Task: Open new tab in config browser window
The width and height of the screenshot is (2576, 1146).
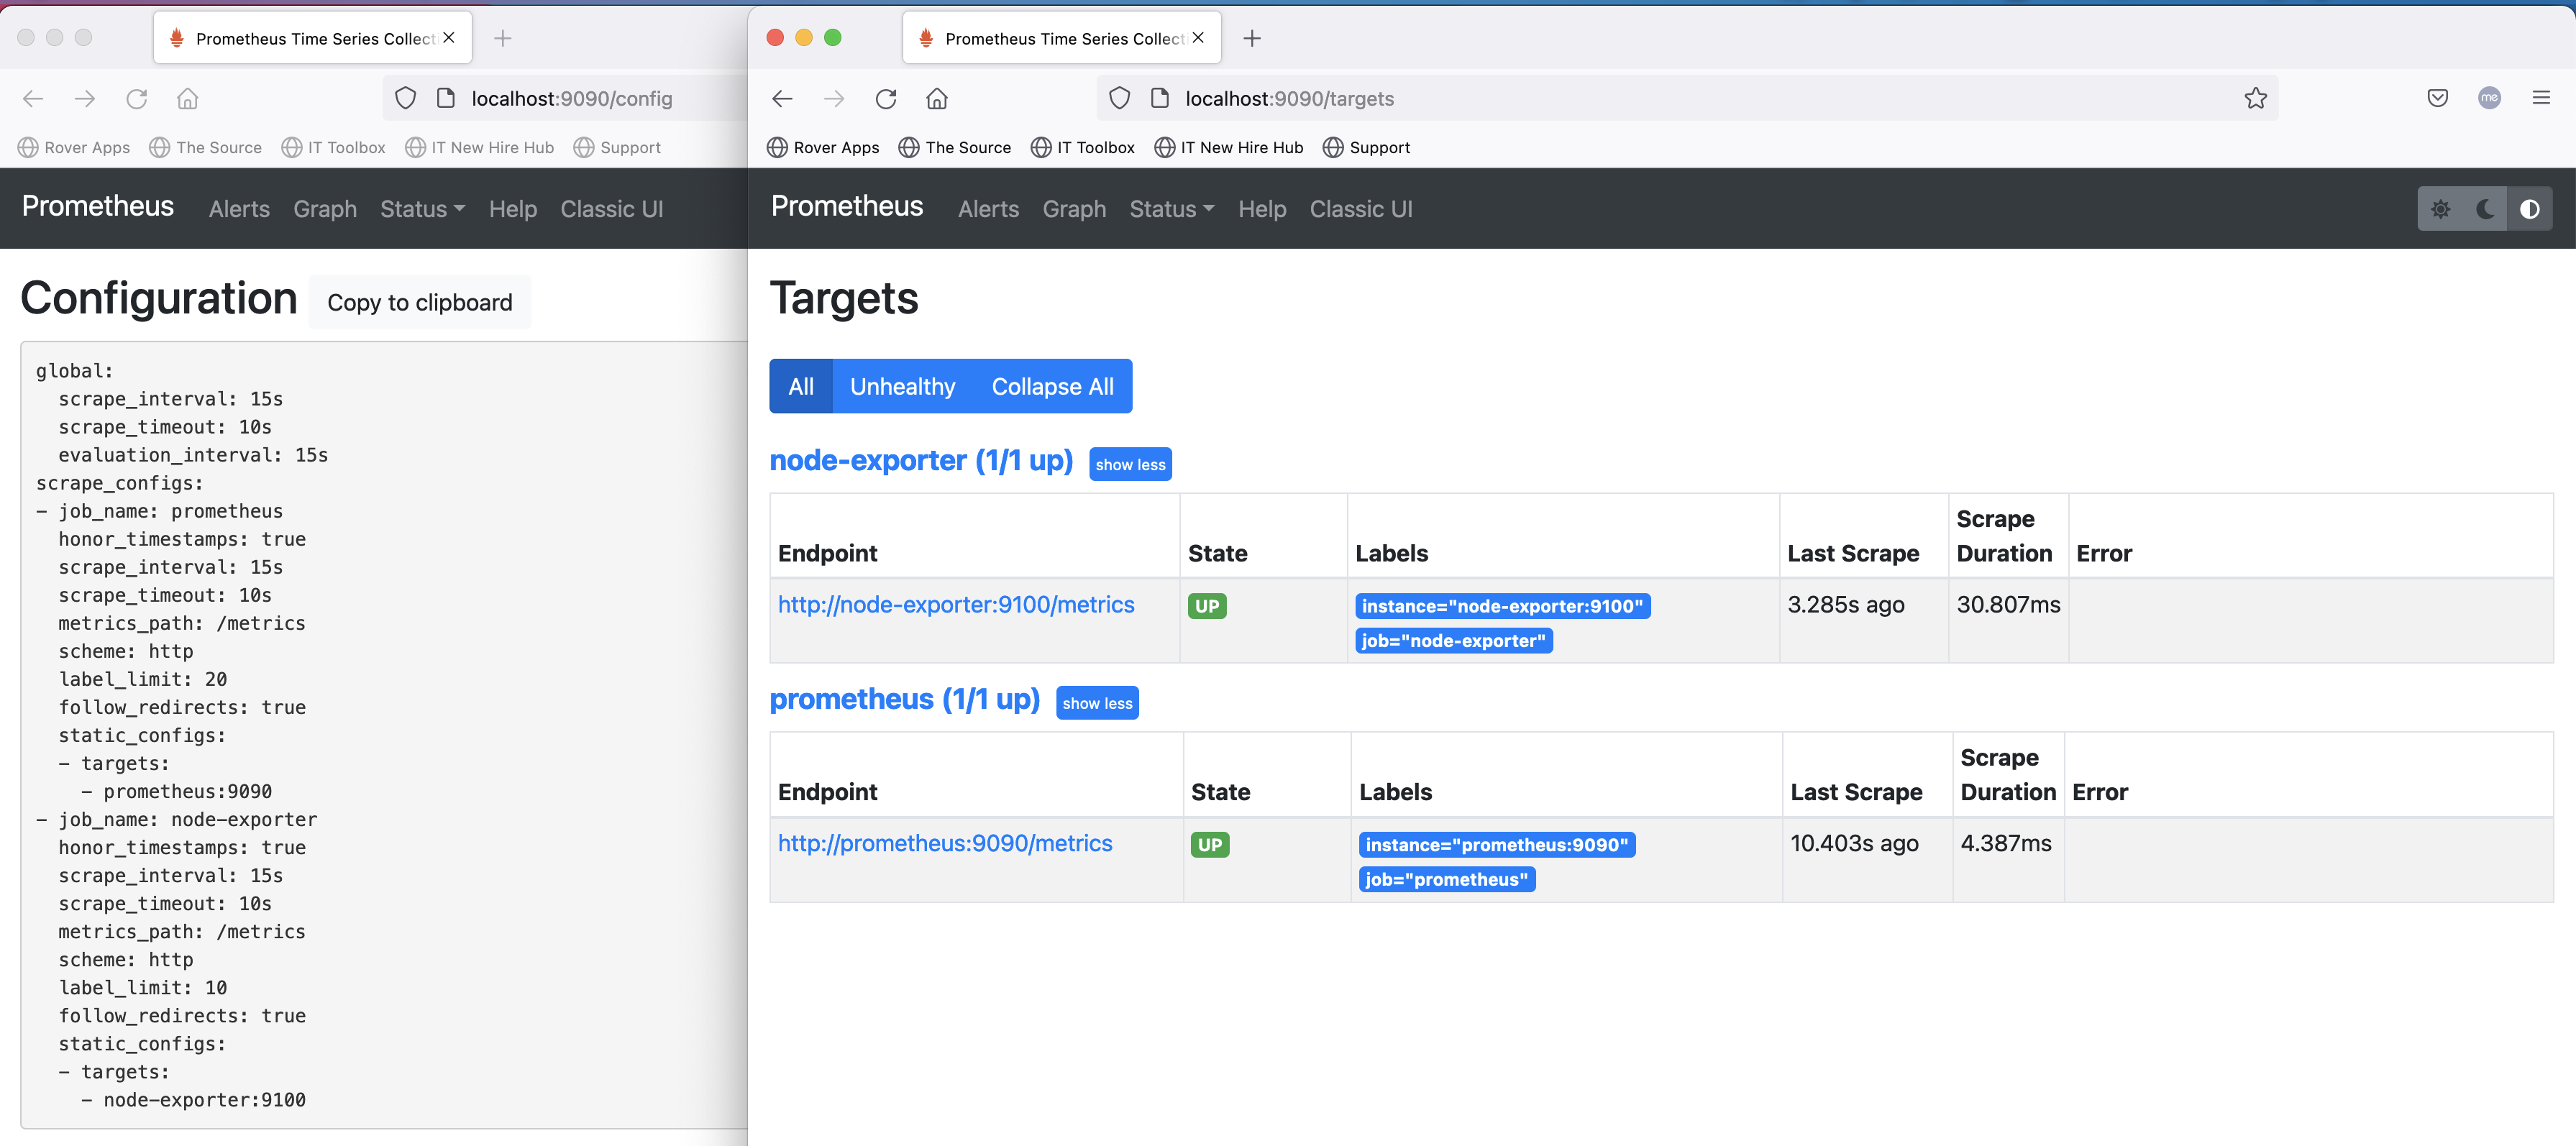Action: [x=503, y=38]
